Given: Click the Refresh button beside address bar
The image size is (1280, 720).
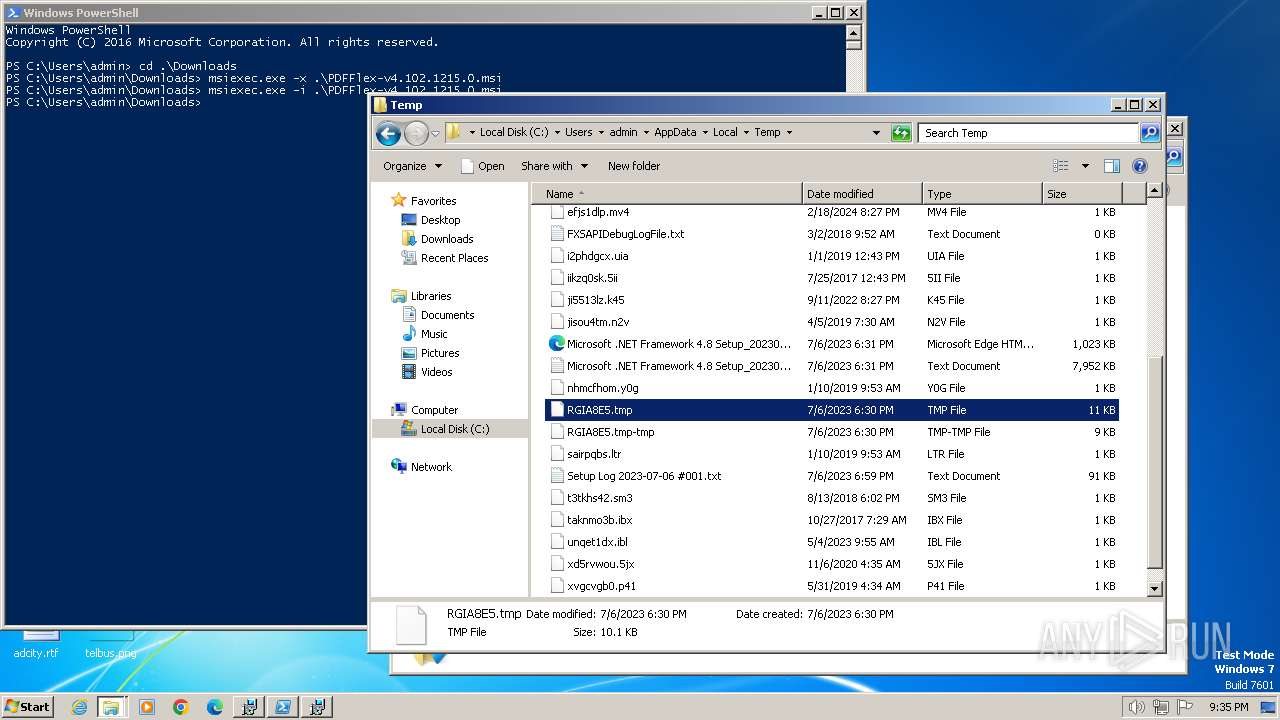Looking at the screenshot, I should (901, 132).
